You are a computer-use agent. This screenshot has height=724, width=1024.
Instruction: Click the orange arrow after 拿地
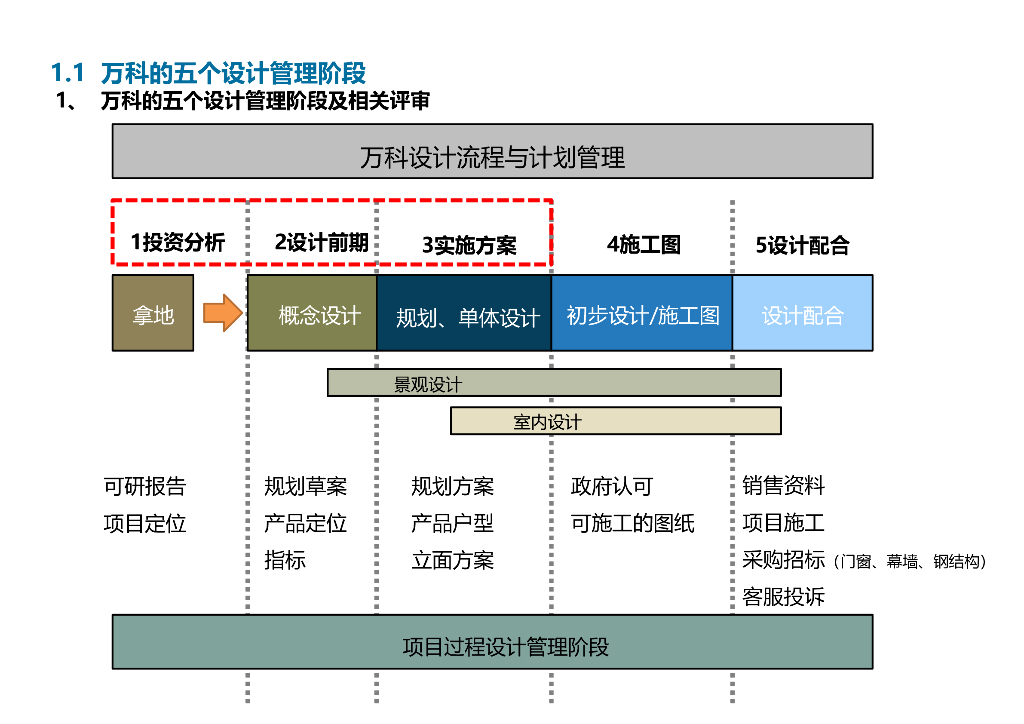223,313
